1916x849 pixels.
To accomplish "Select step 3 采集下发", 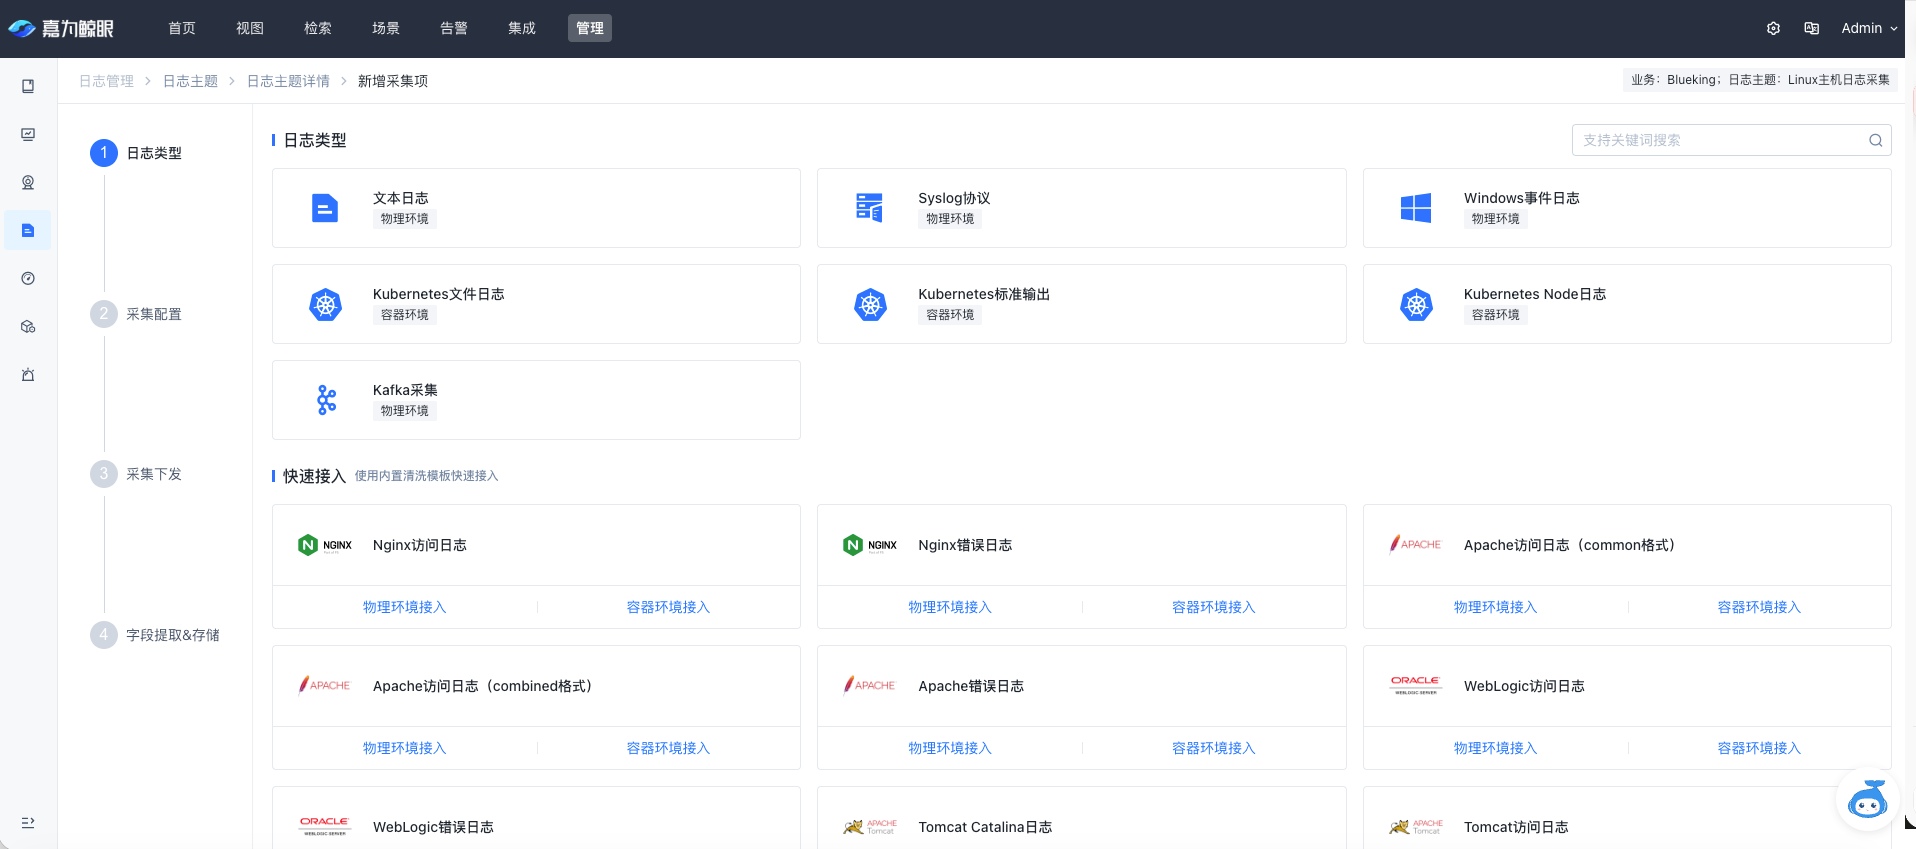I will 136,474.
